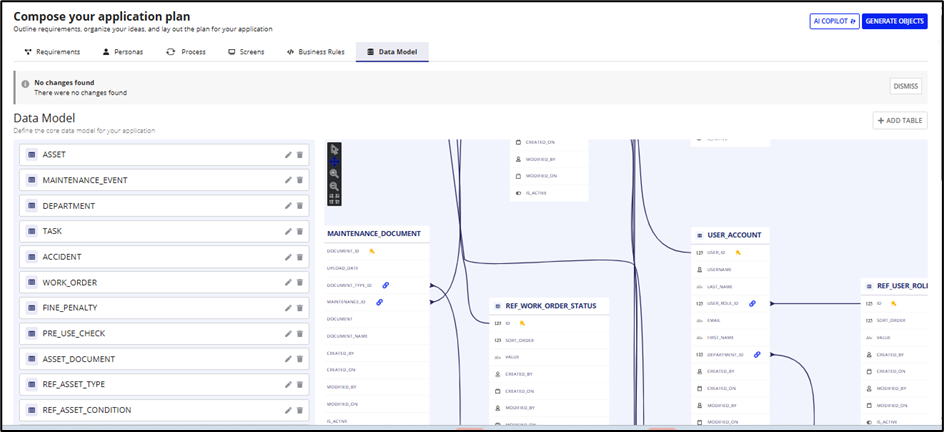Switch to the Personas tab
The width and height of the screenshot is (944, 432).
coord(123,52)
